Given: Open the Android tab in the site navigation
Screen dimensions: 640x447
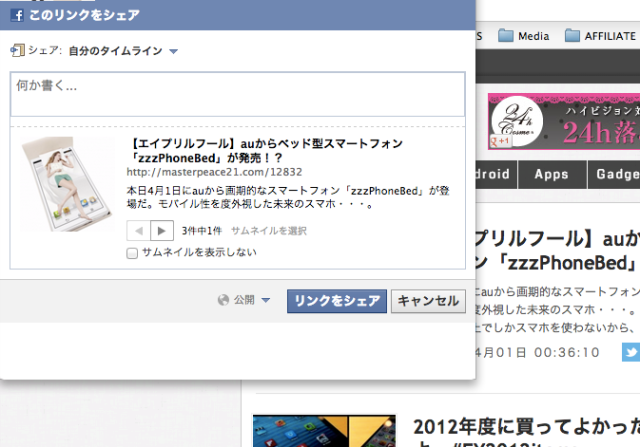Looking at the screenshot, I should point(496,174).
